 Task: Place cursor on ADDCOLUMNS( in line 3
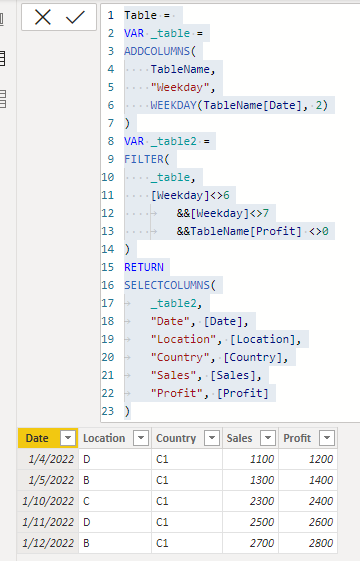160,51
